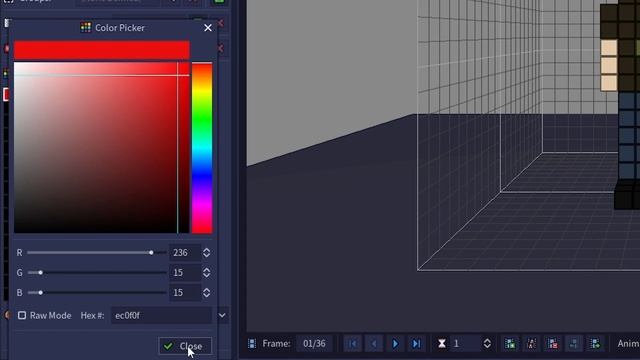
Task: Click the Close button with green checkmark
Action: click(x=185, y=346)
